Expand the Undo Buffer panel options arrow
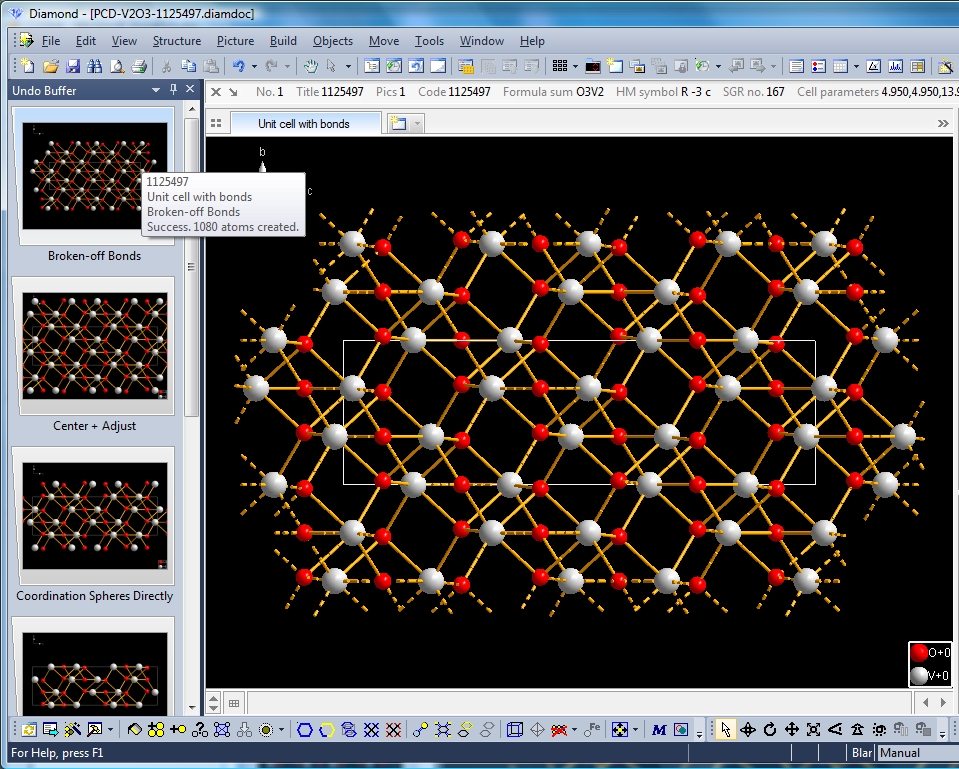959x769 pixels. (x=156, y=90)
